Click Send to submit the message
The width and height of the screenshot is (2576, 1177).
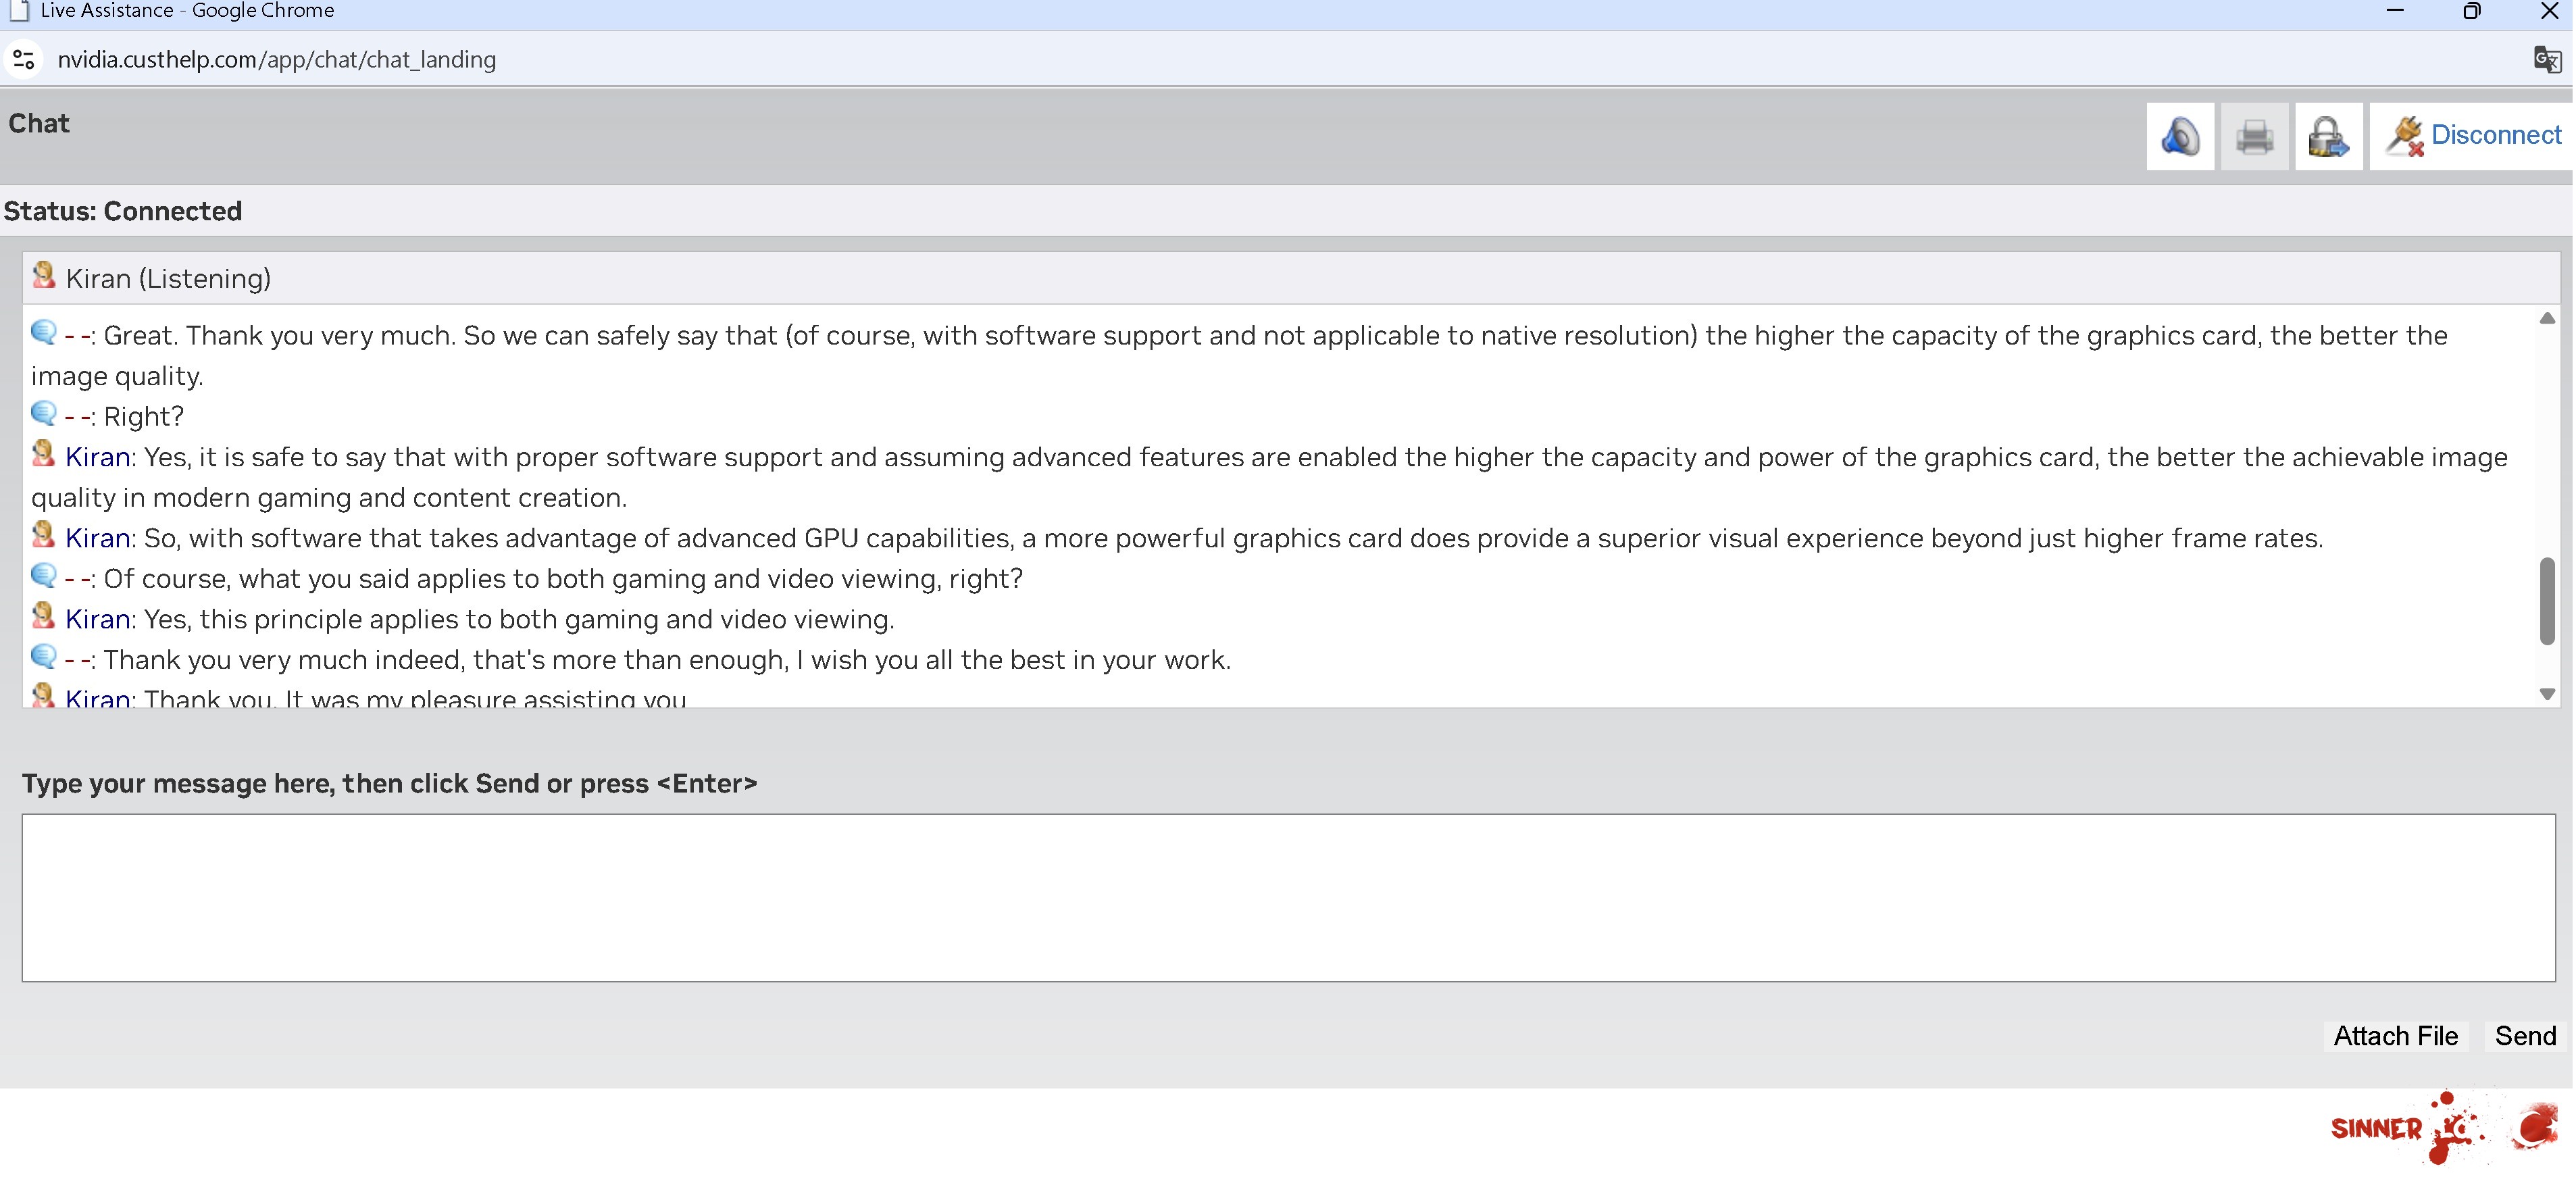pos(2525,1036)
